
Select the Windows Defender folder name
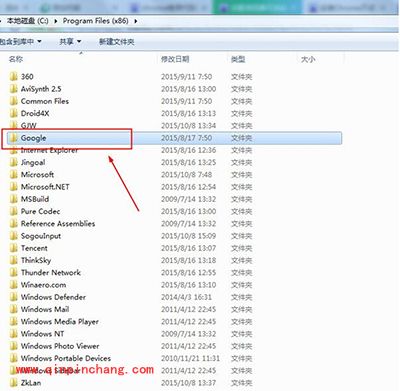point(53,297)
